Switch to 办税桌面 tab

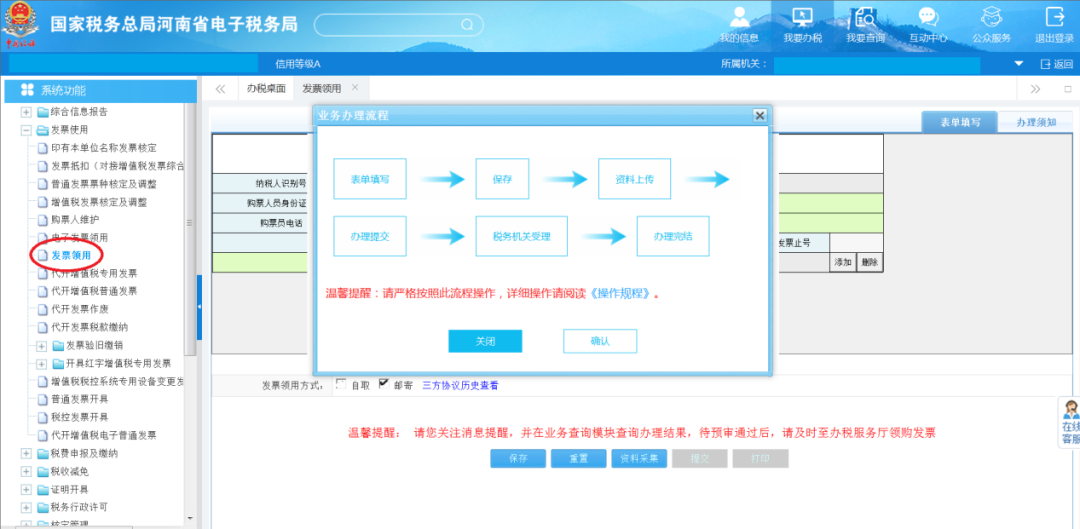tap(266, 88)
